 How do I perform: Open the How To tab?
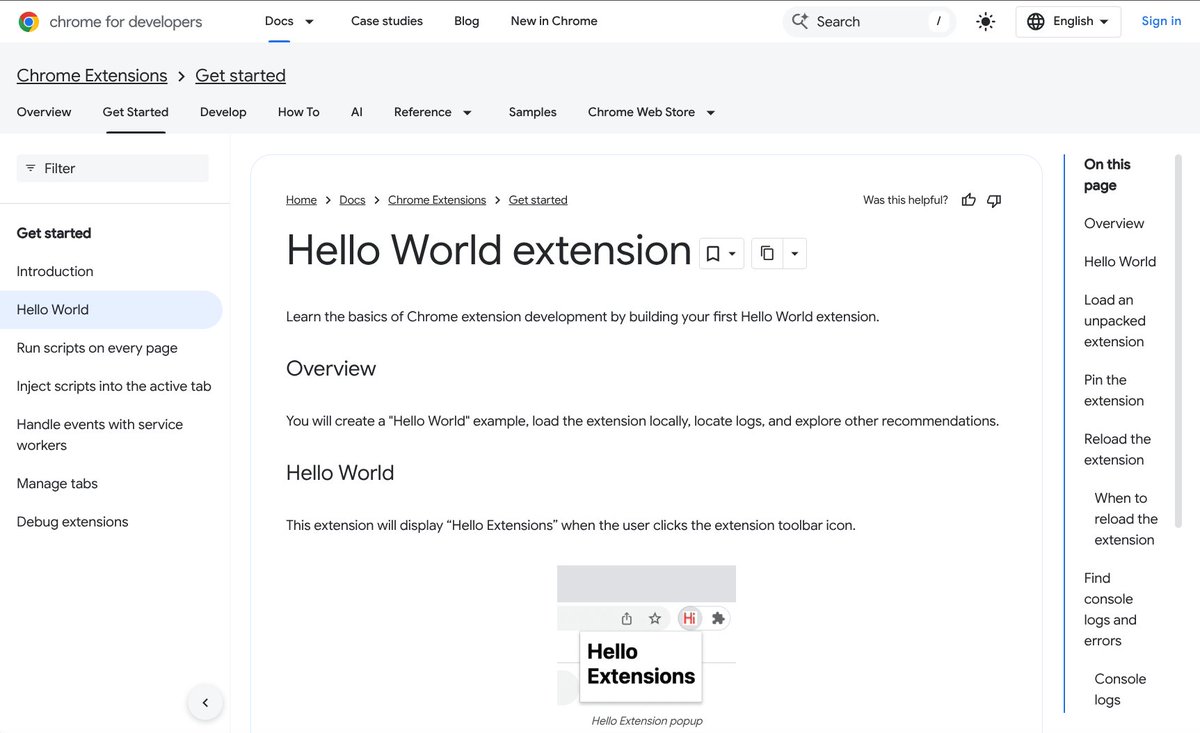(299, 112)
